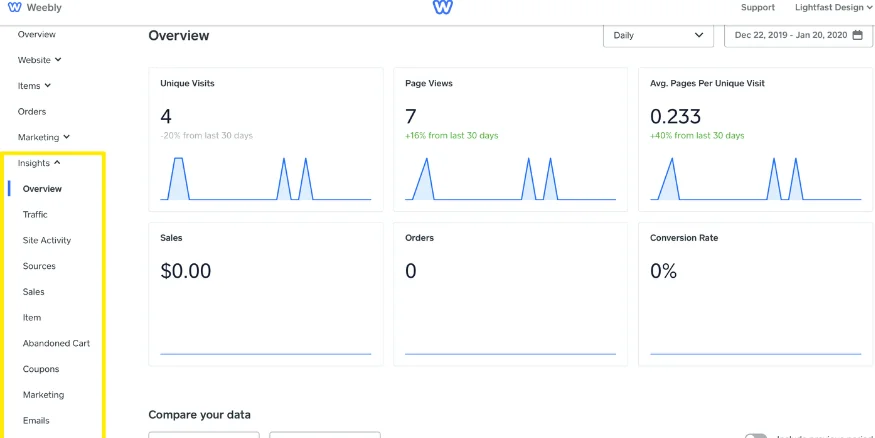The image size is (875, 438).
Task: Open Abandoned Cart under Insights
Action: pos(56,343)
